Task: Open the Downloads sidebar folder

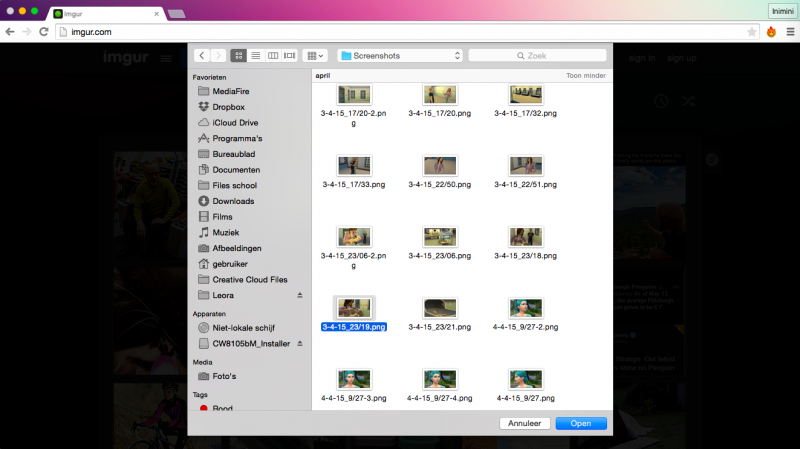Action: click(233, 201)
